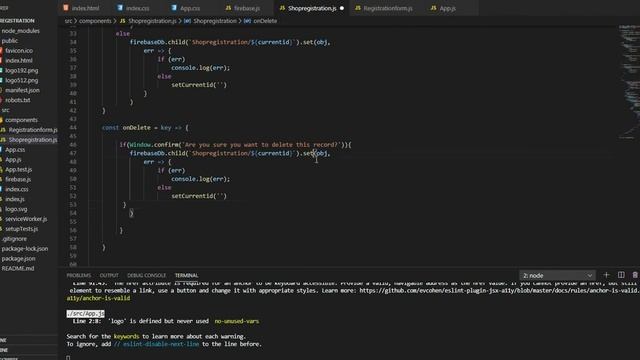Open index.css in the explorer
Viewport: 640px width, 360px height.
click(x=17, y=189)
